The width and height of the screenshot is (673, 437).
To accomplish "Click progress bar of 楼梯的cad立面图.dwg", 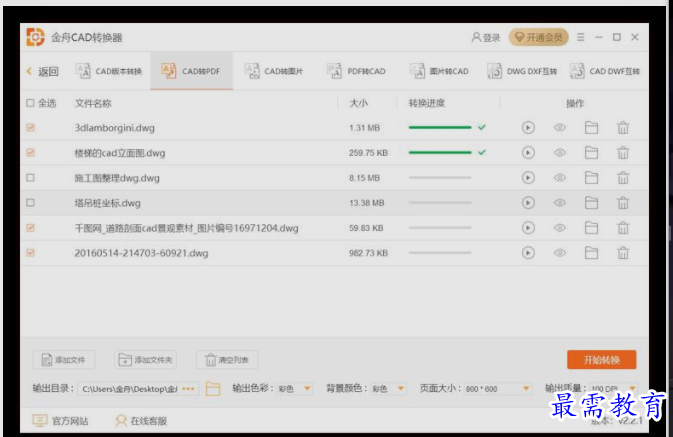I will [440, 152].
